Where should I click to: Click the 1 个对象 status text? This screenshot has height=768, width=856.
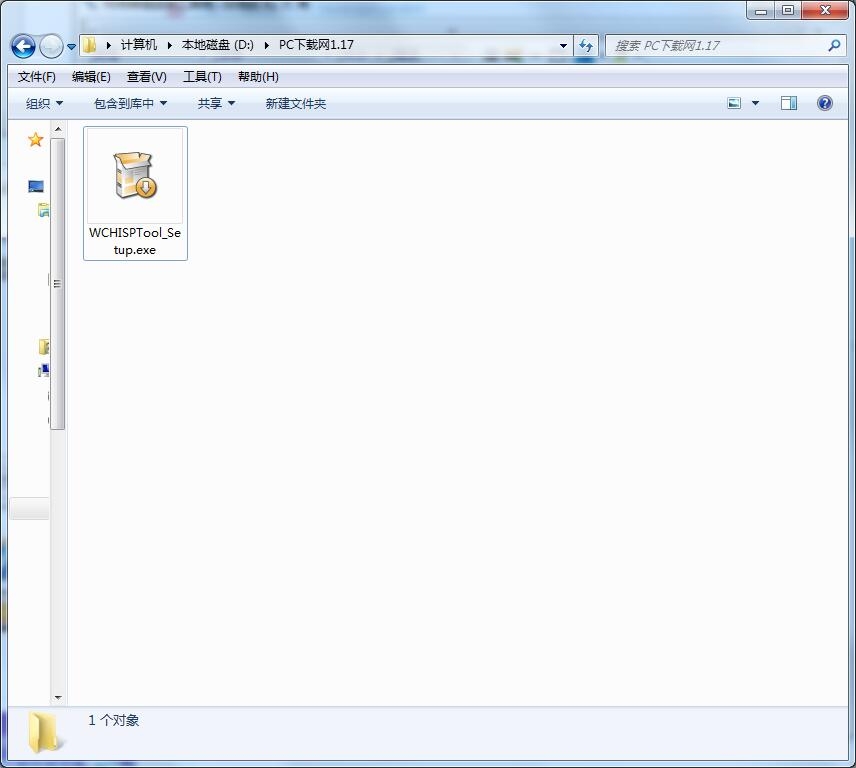[x=114, y=721]
